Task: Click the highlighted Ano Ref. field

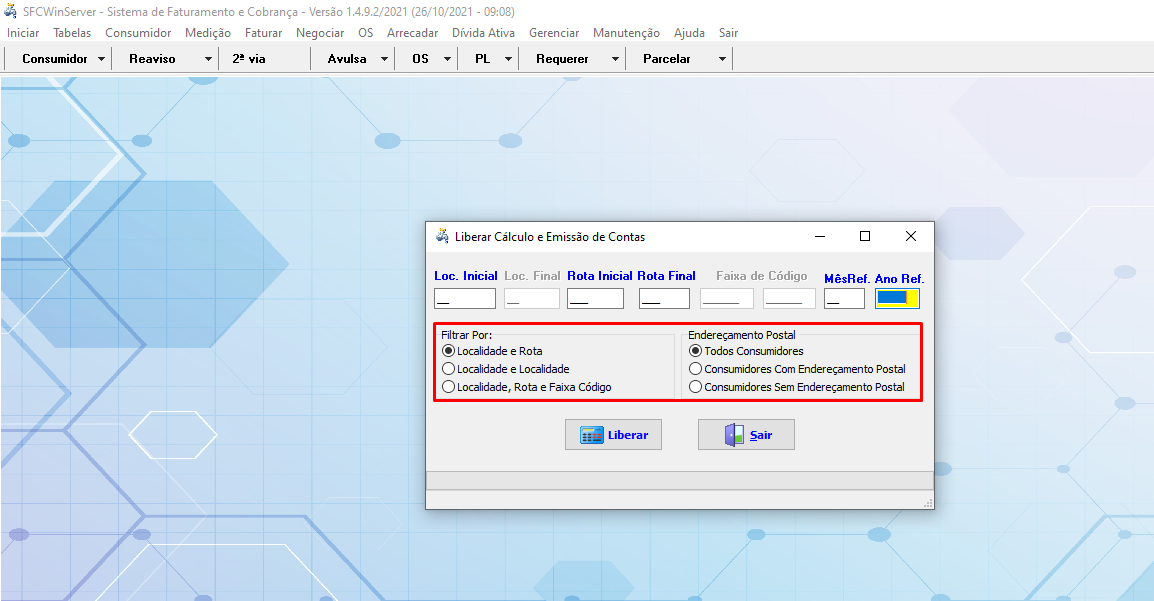Action: tap(897, 298)
